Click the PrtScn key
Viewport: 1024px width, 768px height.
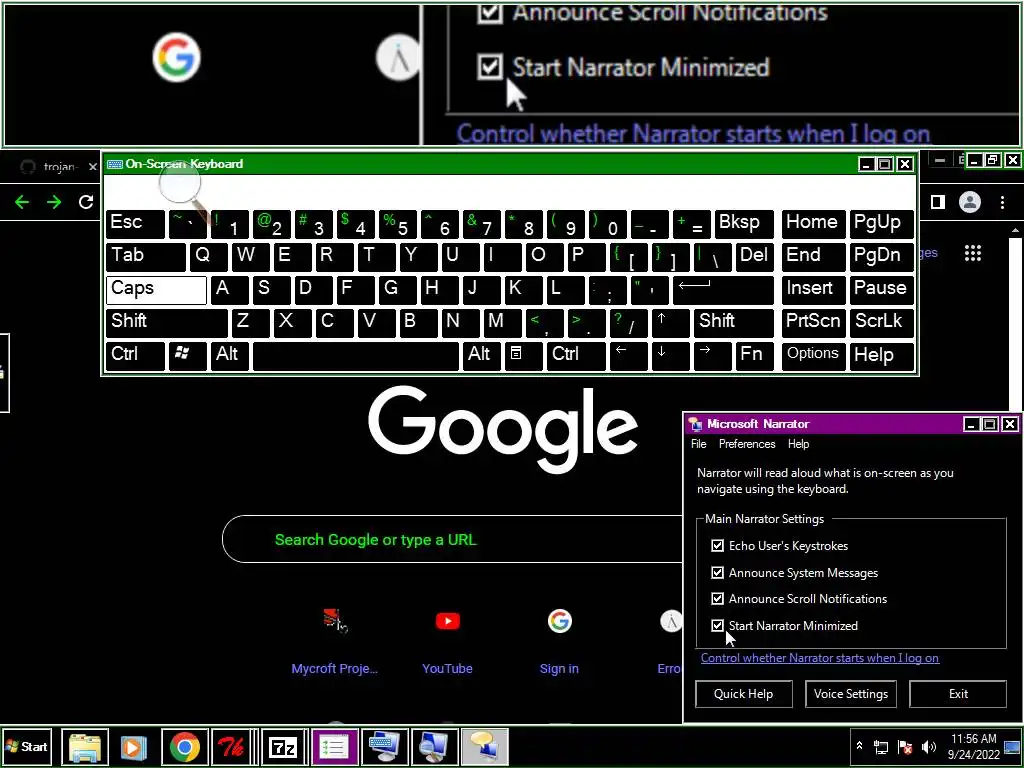coord(813,322)
